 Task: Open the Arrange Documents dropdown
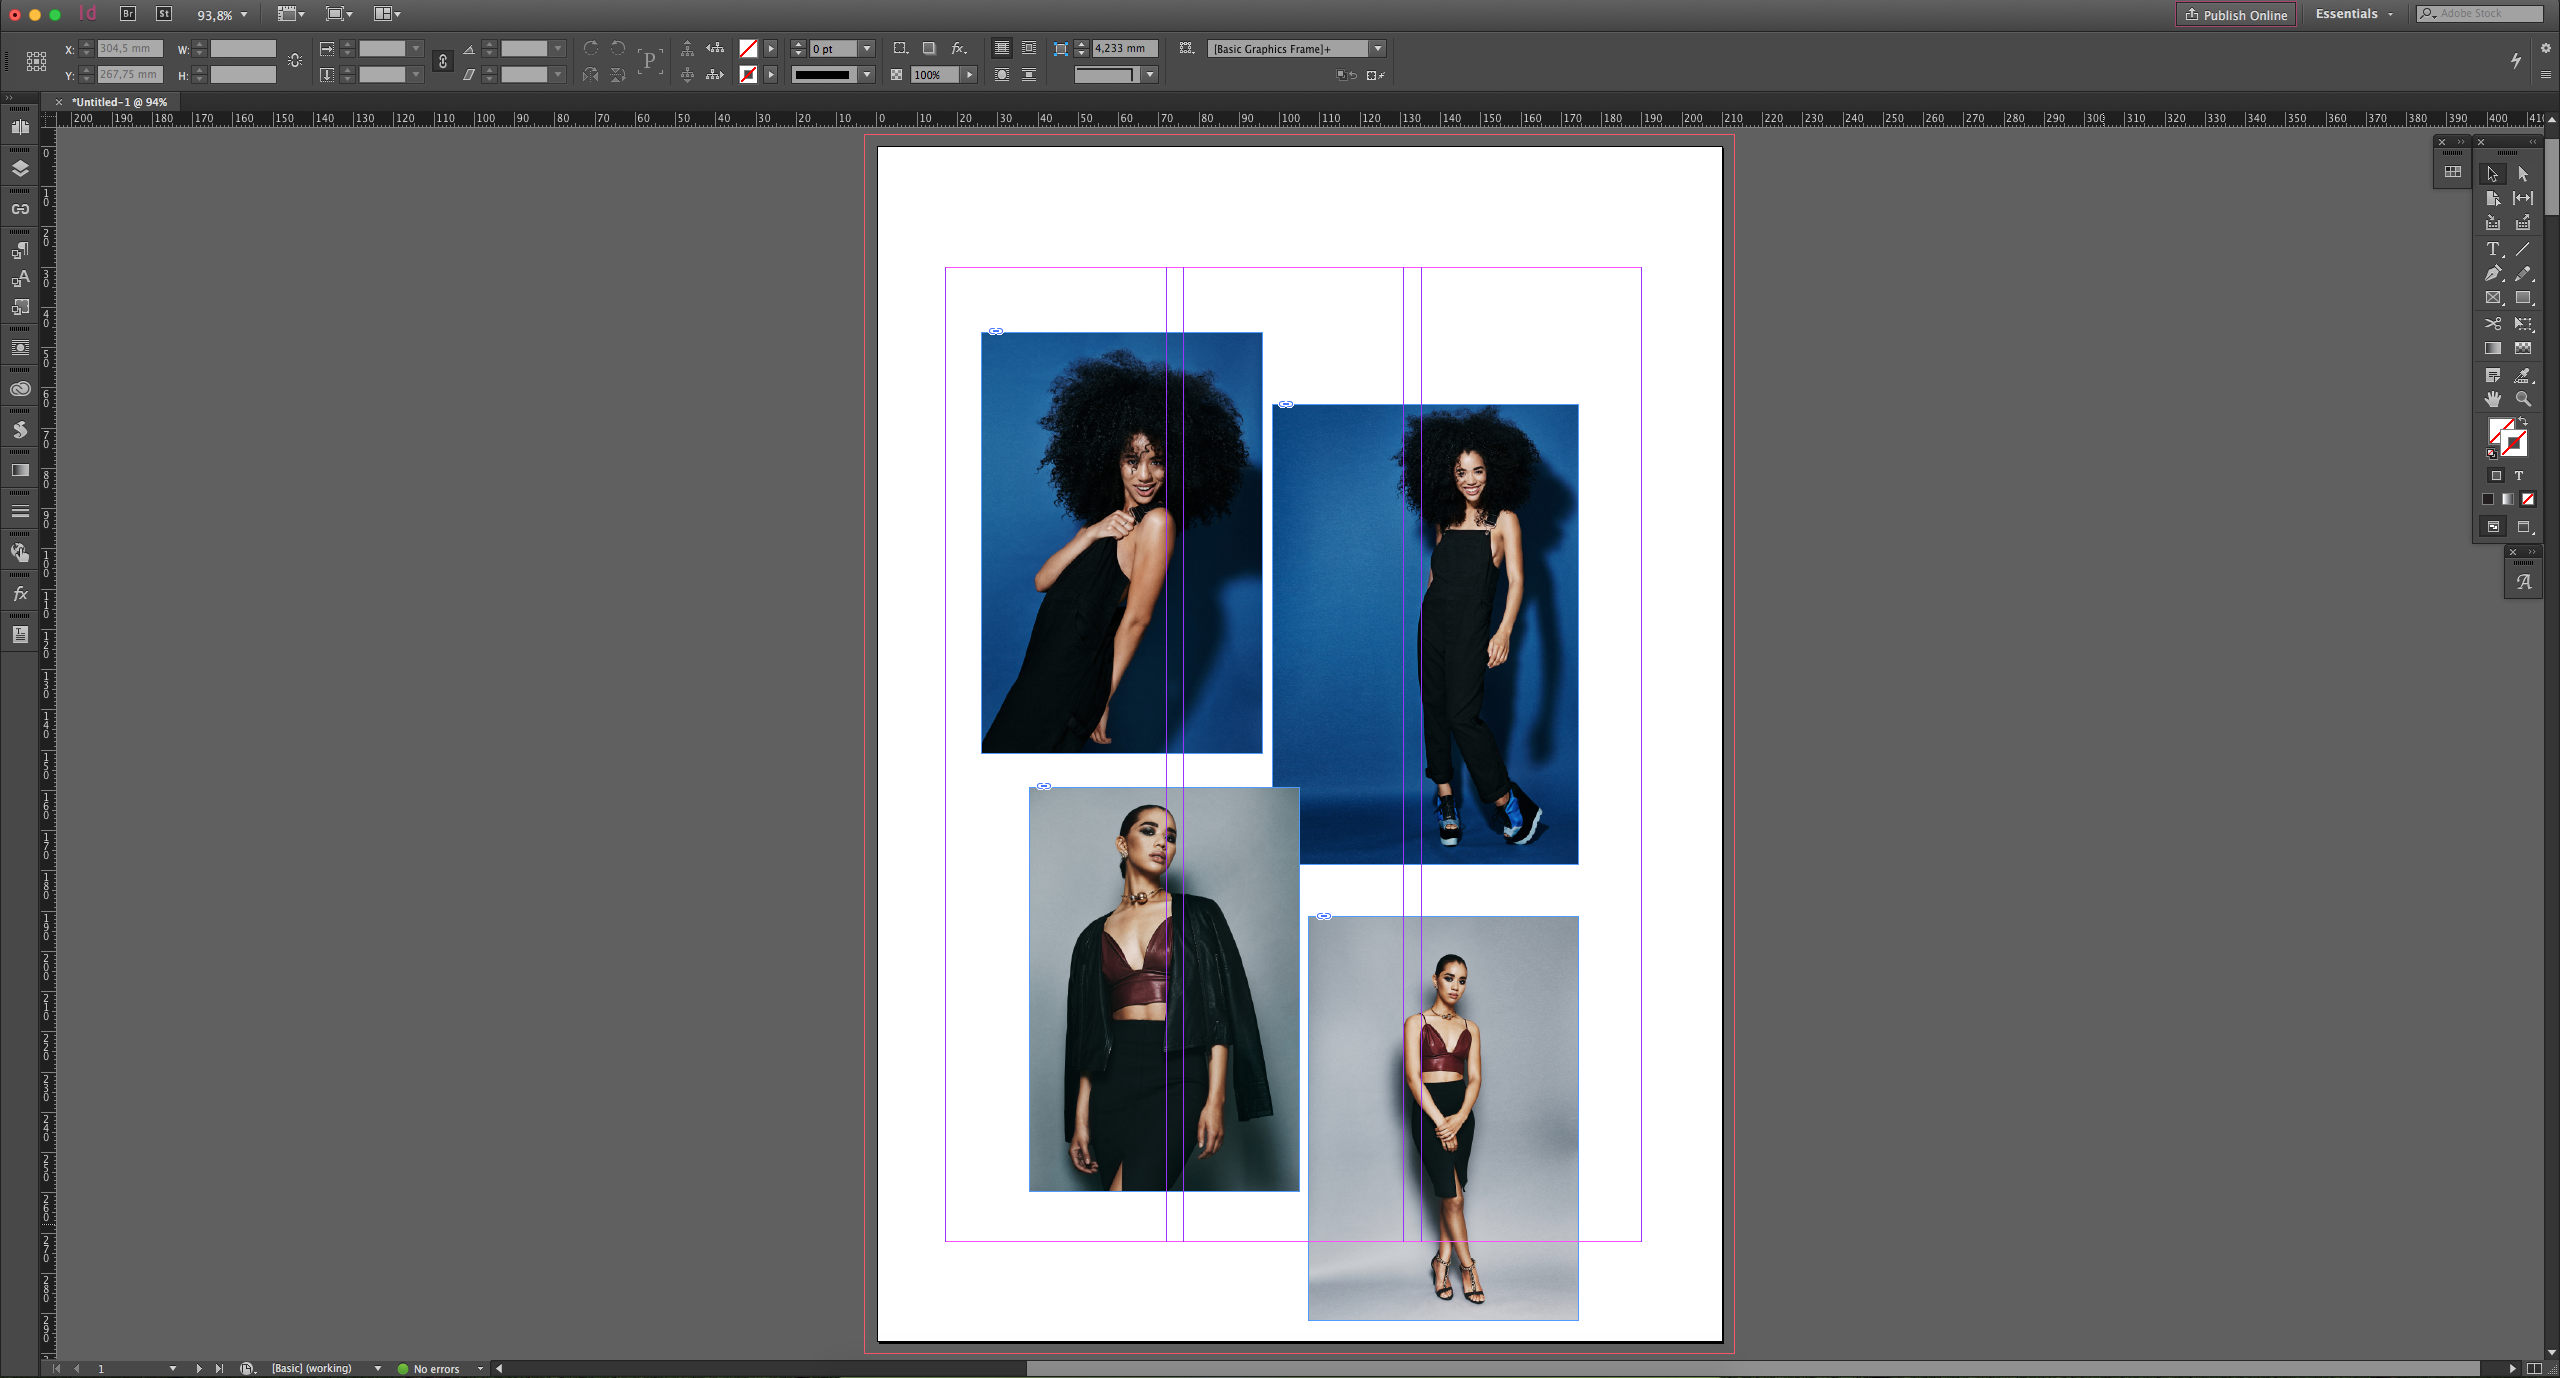pyautogui.click(x=387, y=14)
